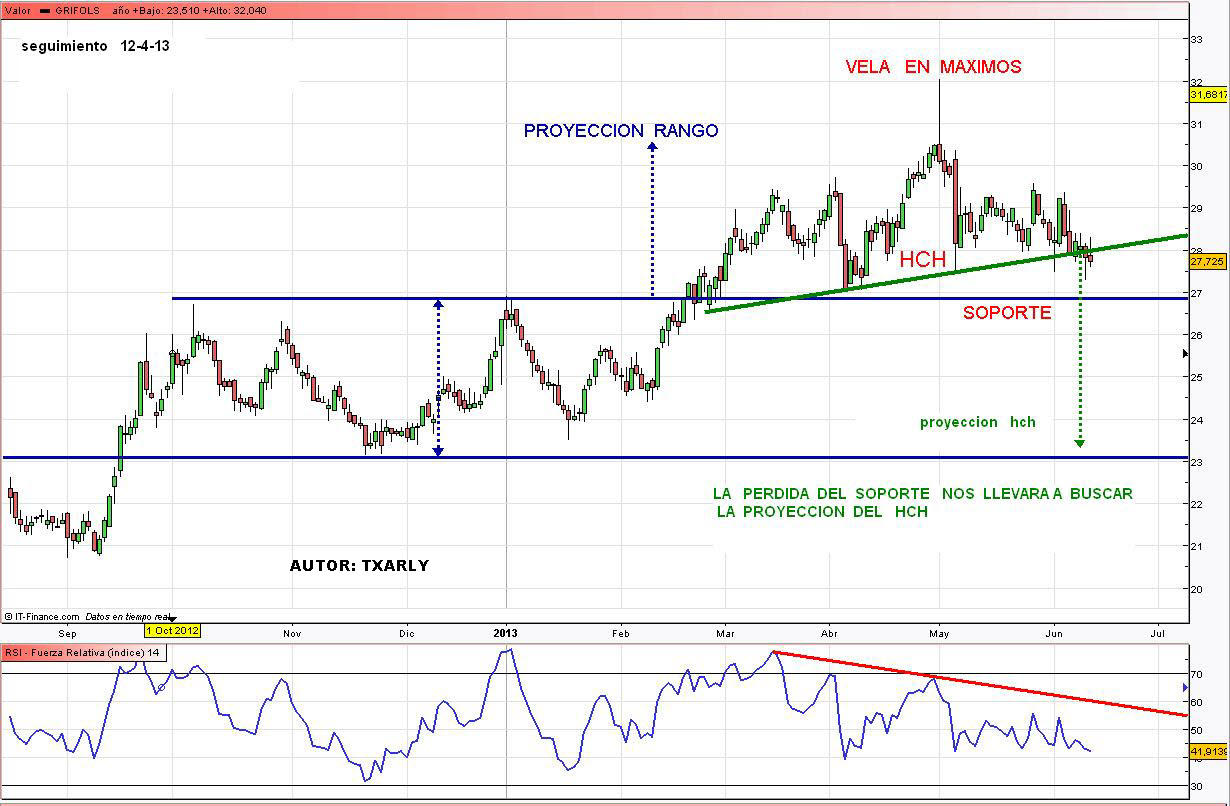Click the yellow 31,6817 price label
The width and height of the screenshot is (1230, 806).
click(x=1208, y=94)
